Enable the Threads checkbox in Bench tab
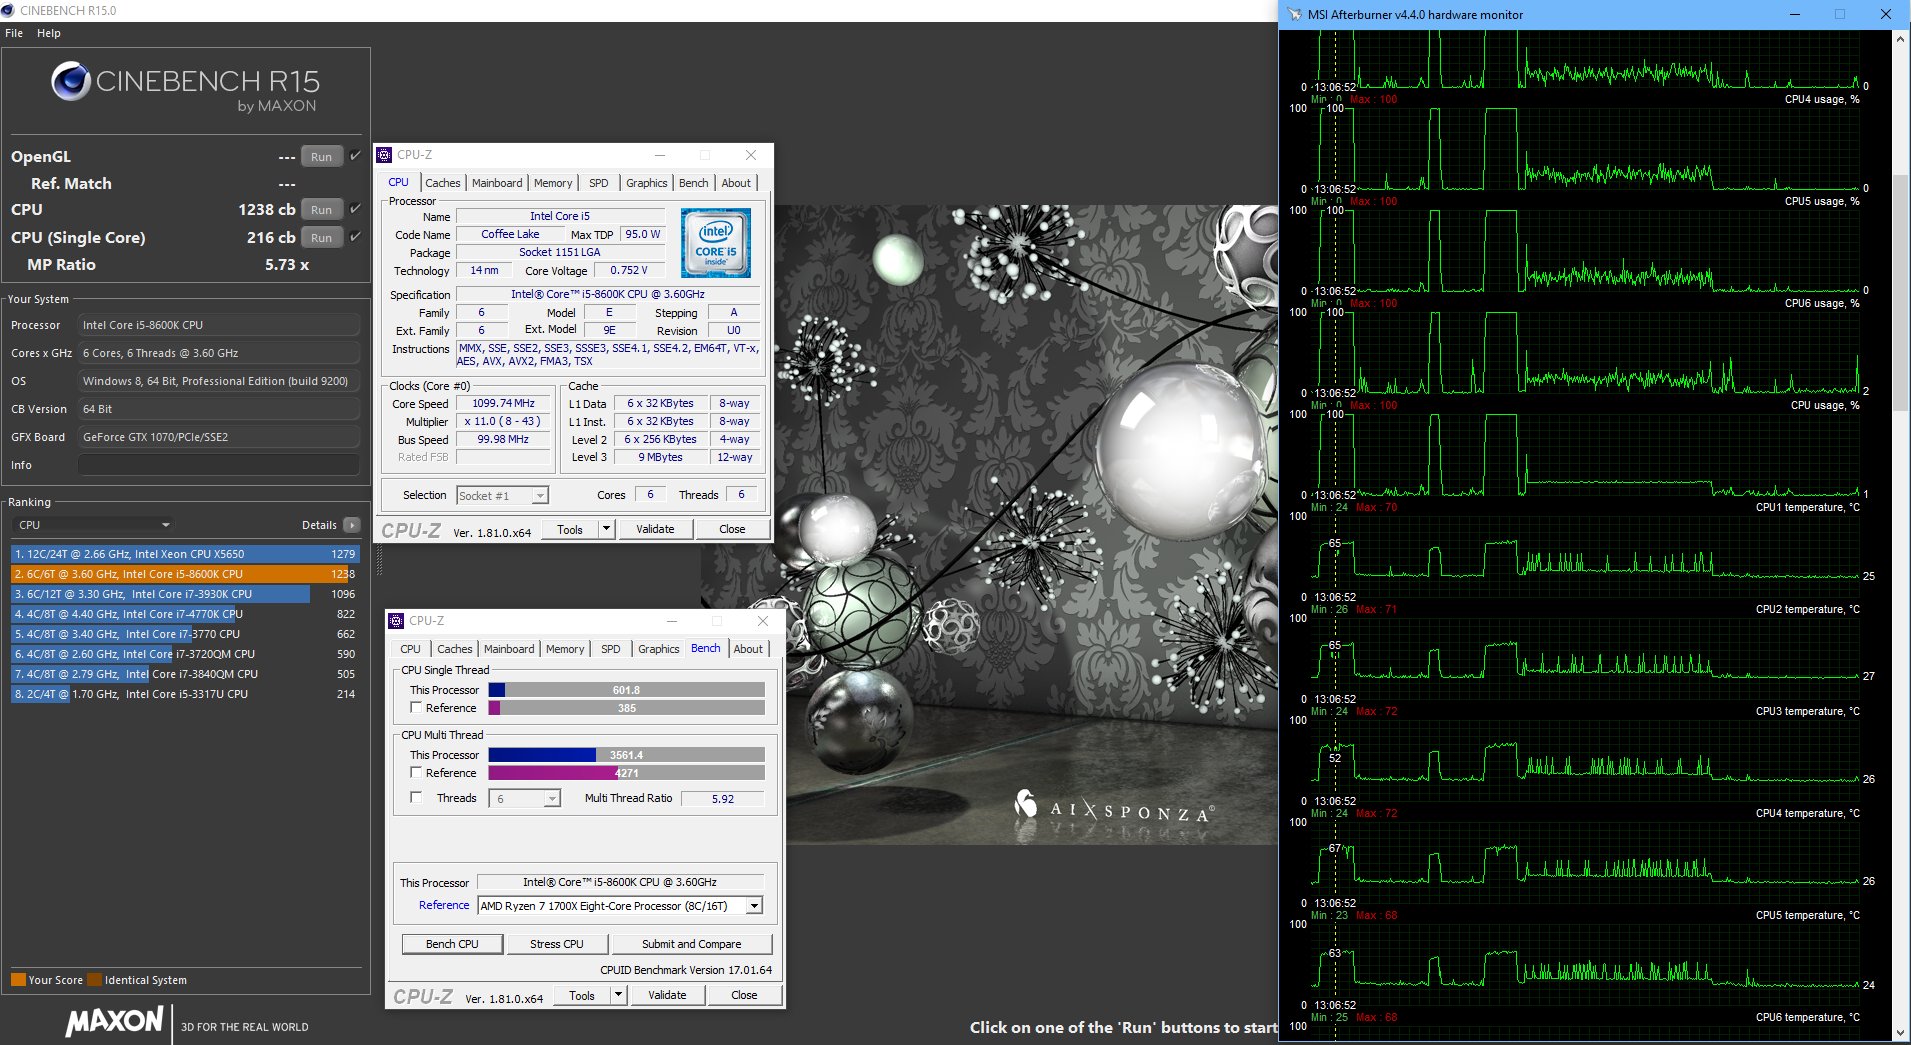Viewport: 1911px width, 1045px height. pyautogui.click(x=416, y=798)
